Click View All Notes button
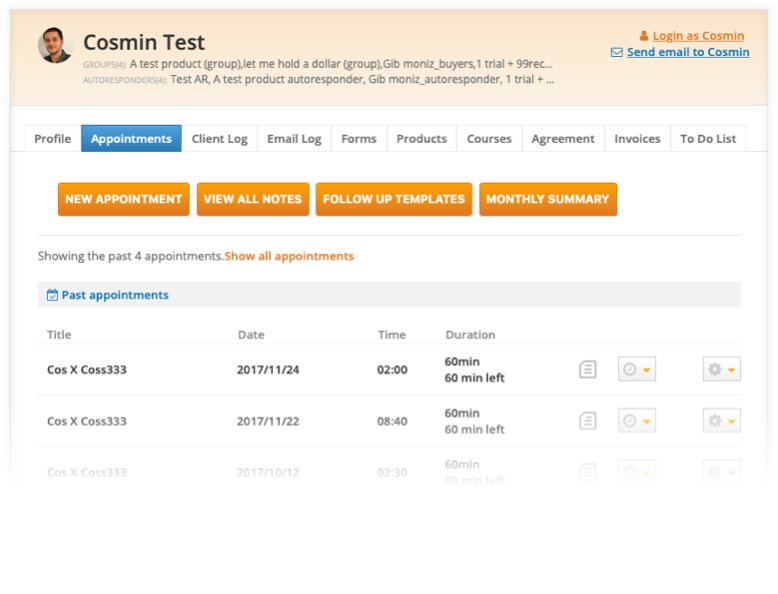 click(253, 199)
